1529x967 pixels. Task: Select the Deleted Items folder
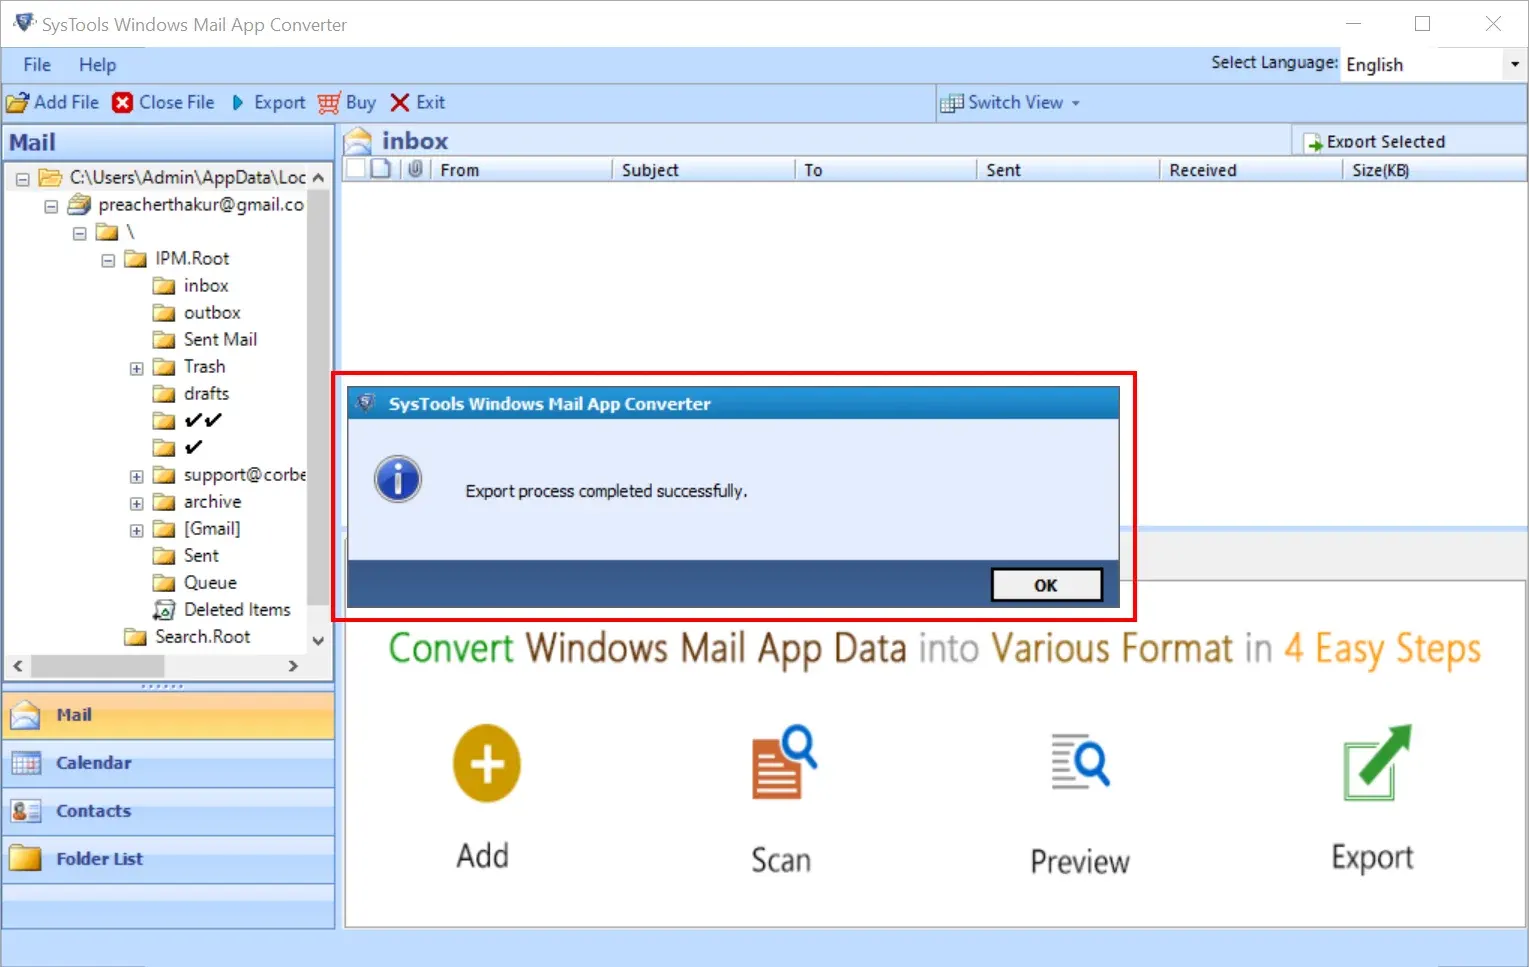tap(237, 609)
